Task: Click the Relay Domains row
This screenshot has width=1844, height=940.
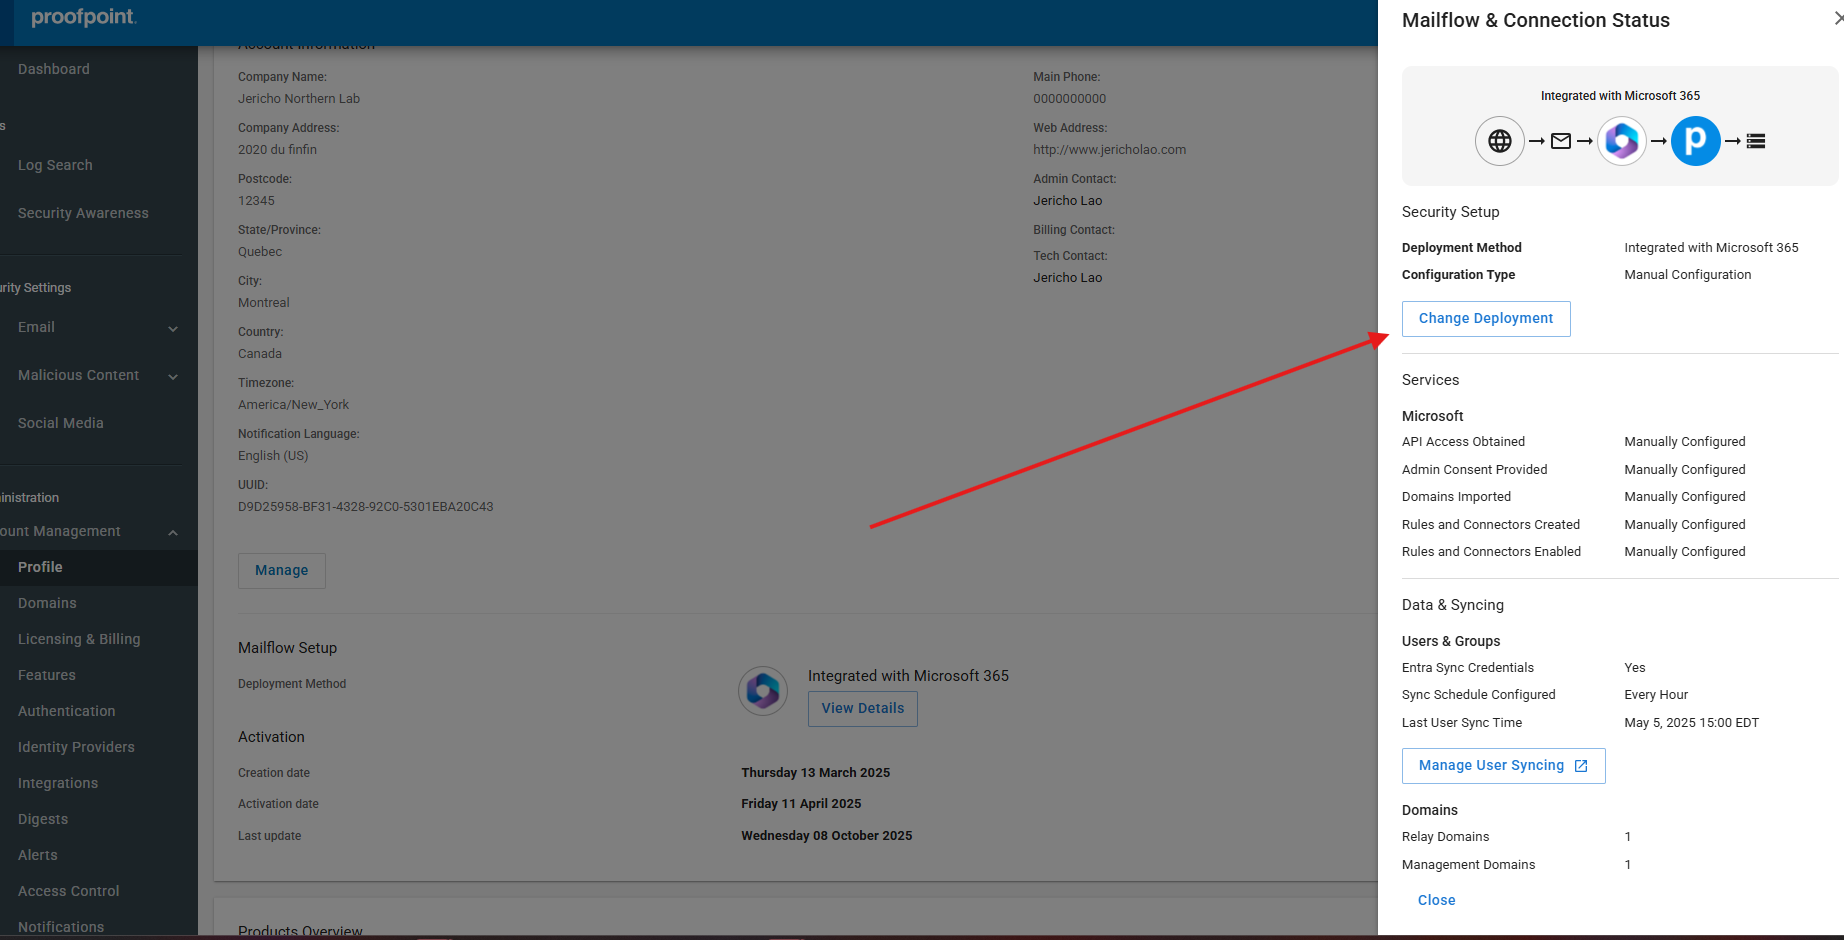Action: pyautogui.click(x=1517, y=837)
